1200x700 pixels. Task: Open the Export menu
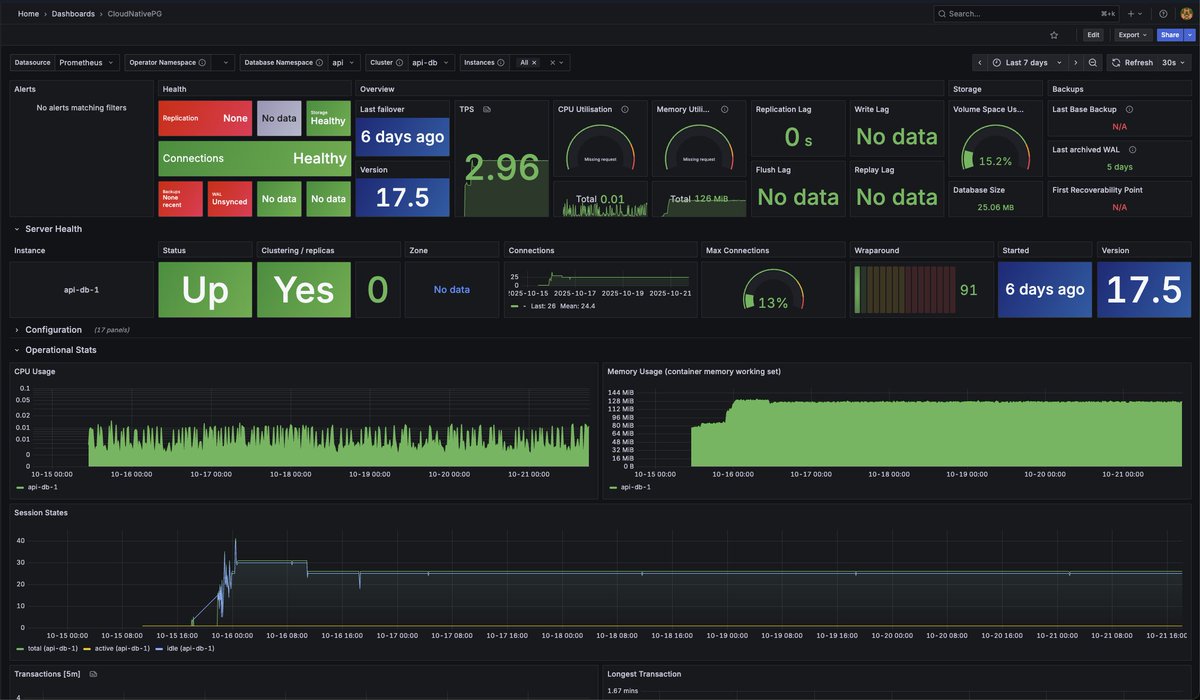pos(1133,35)
